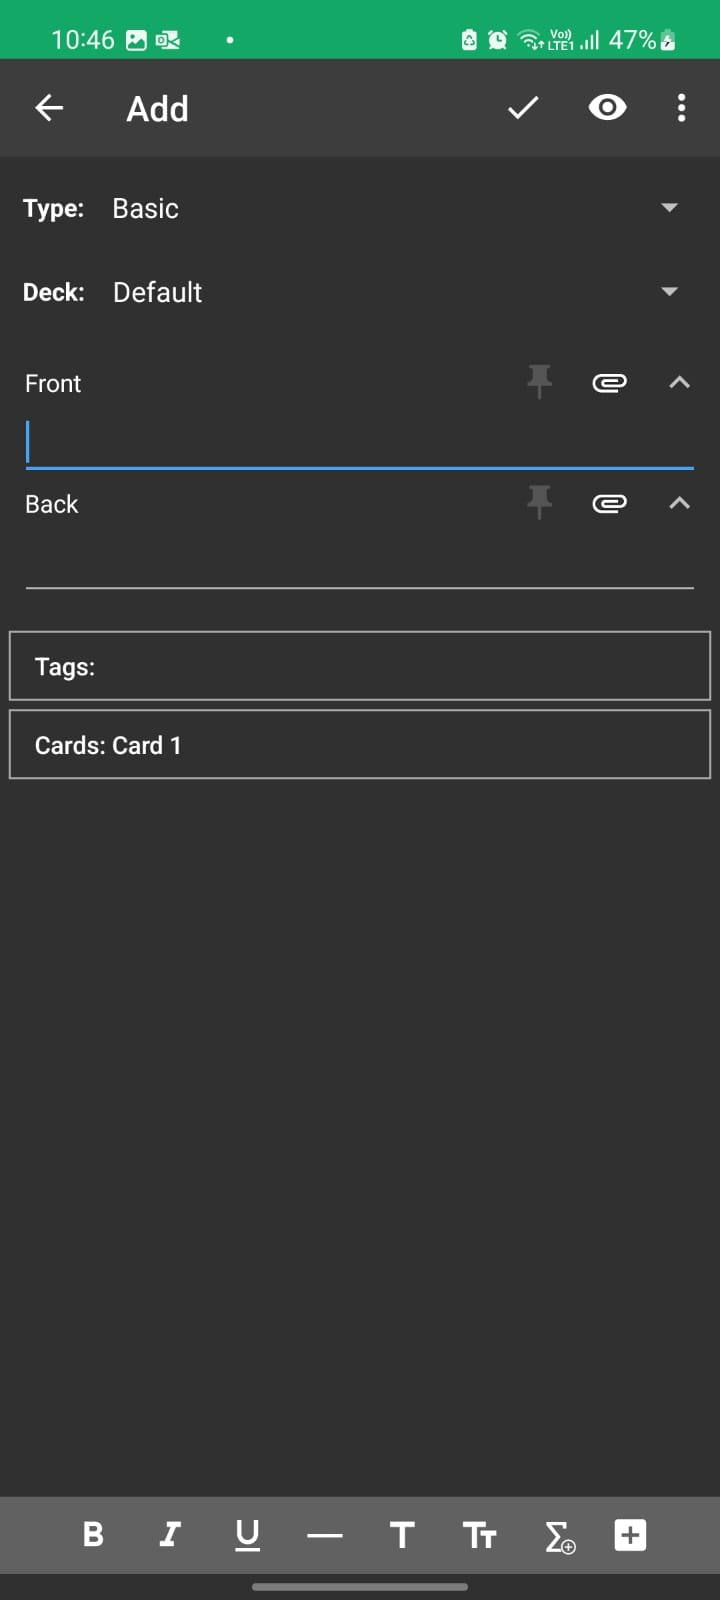Click the Tags input field
The image size is (720, 1600).
[360, 666]
